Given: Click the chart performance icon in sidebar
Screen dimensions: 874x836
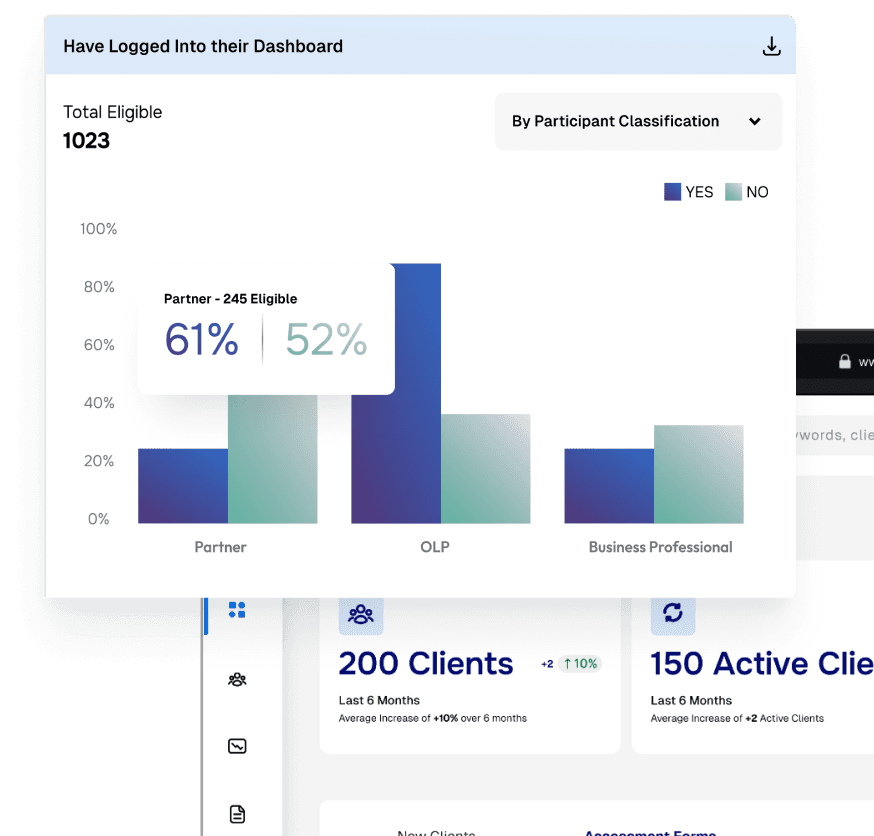Looking at the screenshot, I should 236,746.
